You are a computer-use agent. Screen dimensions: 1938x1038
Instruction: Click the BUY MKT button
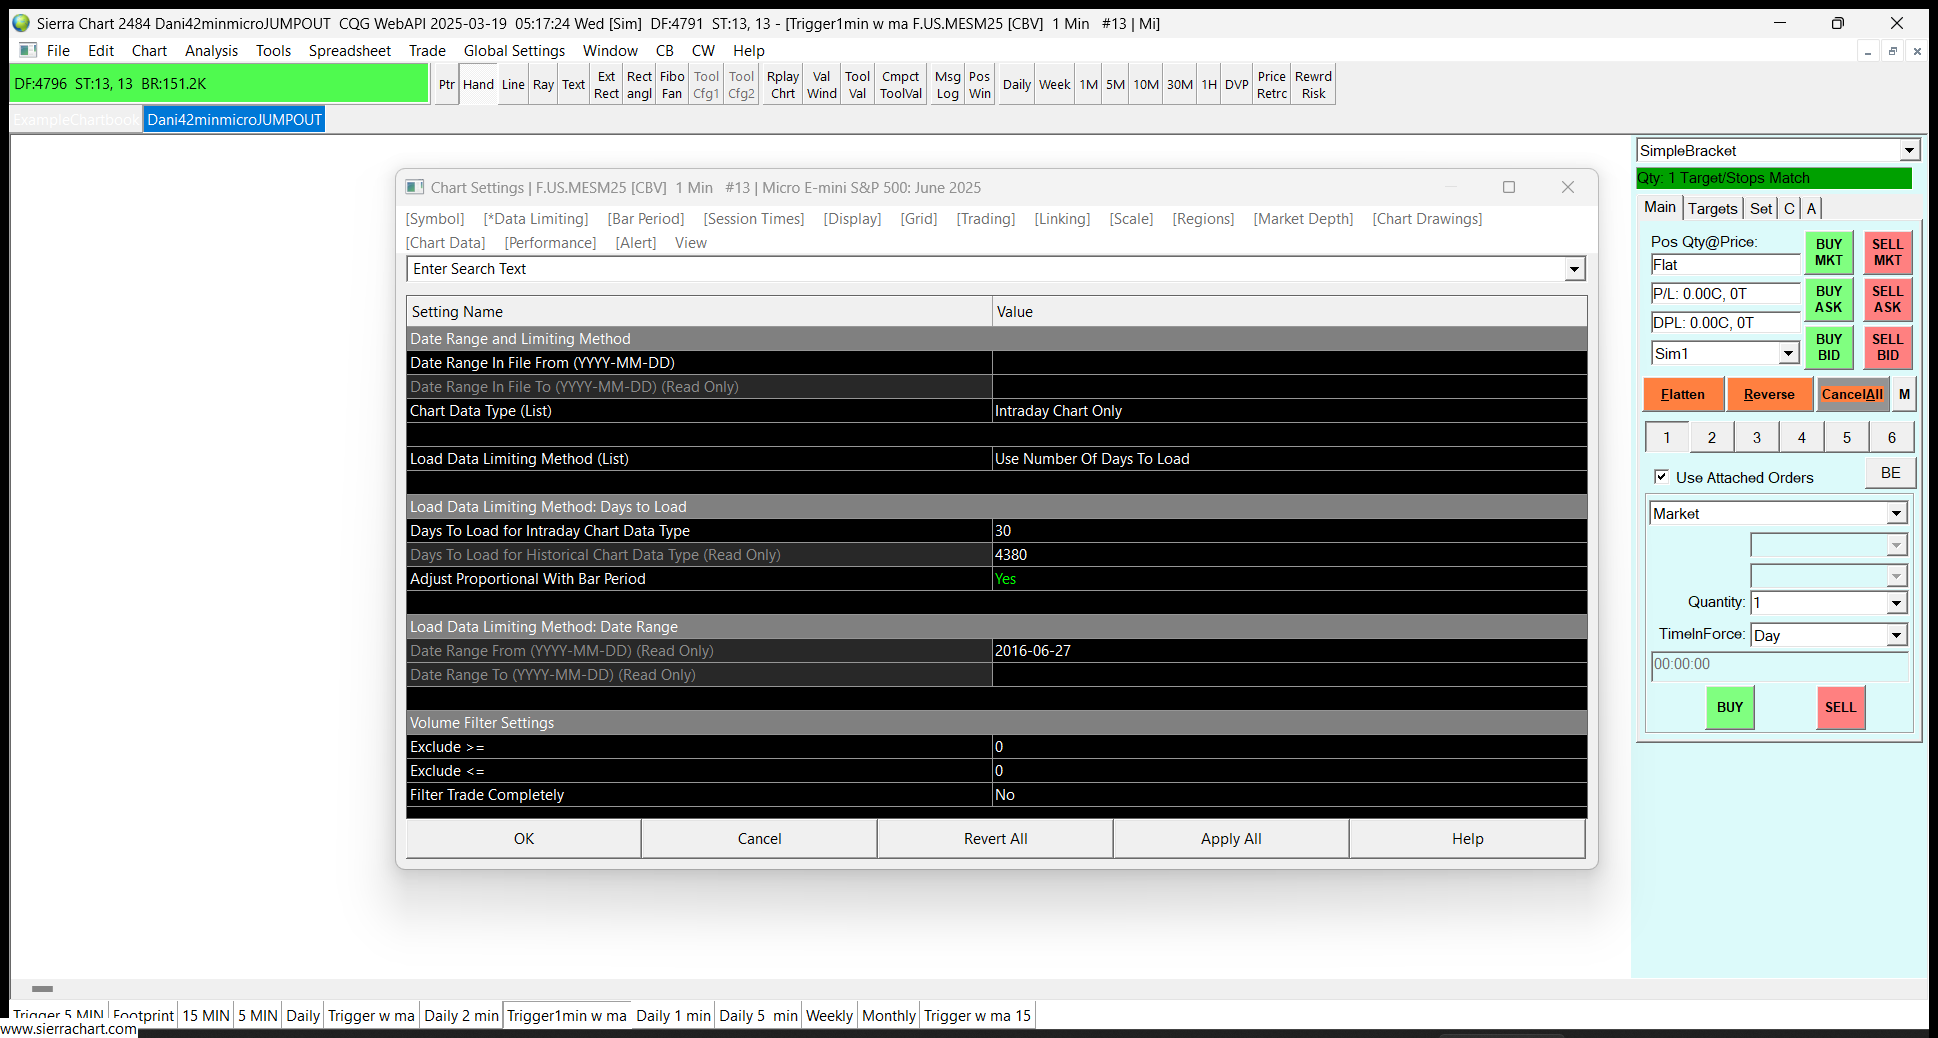point(1828,252)
